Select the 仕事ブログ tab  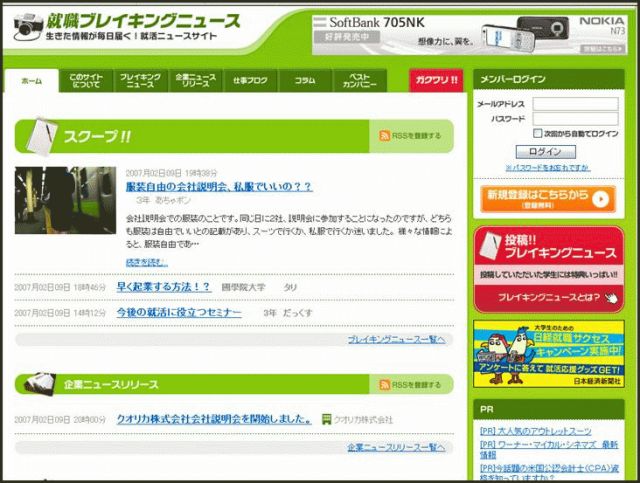pos(250,81)
